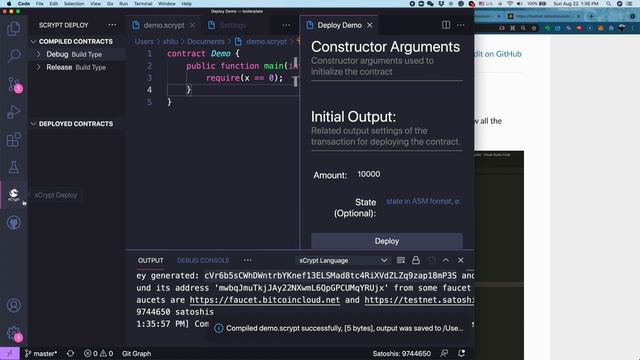Open editor group more actions beside Settings tab

point(286,25)
